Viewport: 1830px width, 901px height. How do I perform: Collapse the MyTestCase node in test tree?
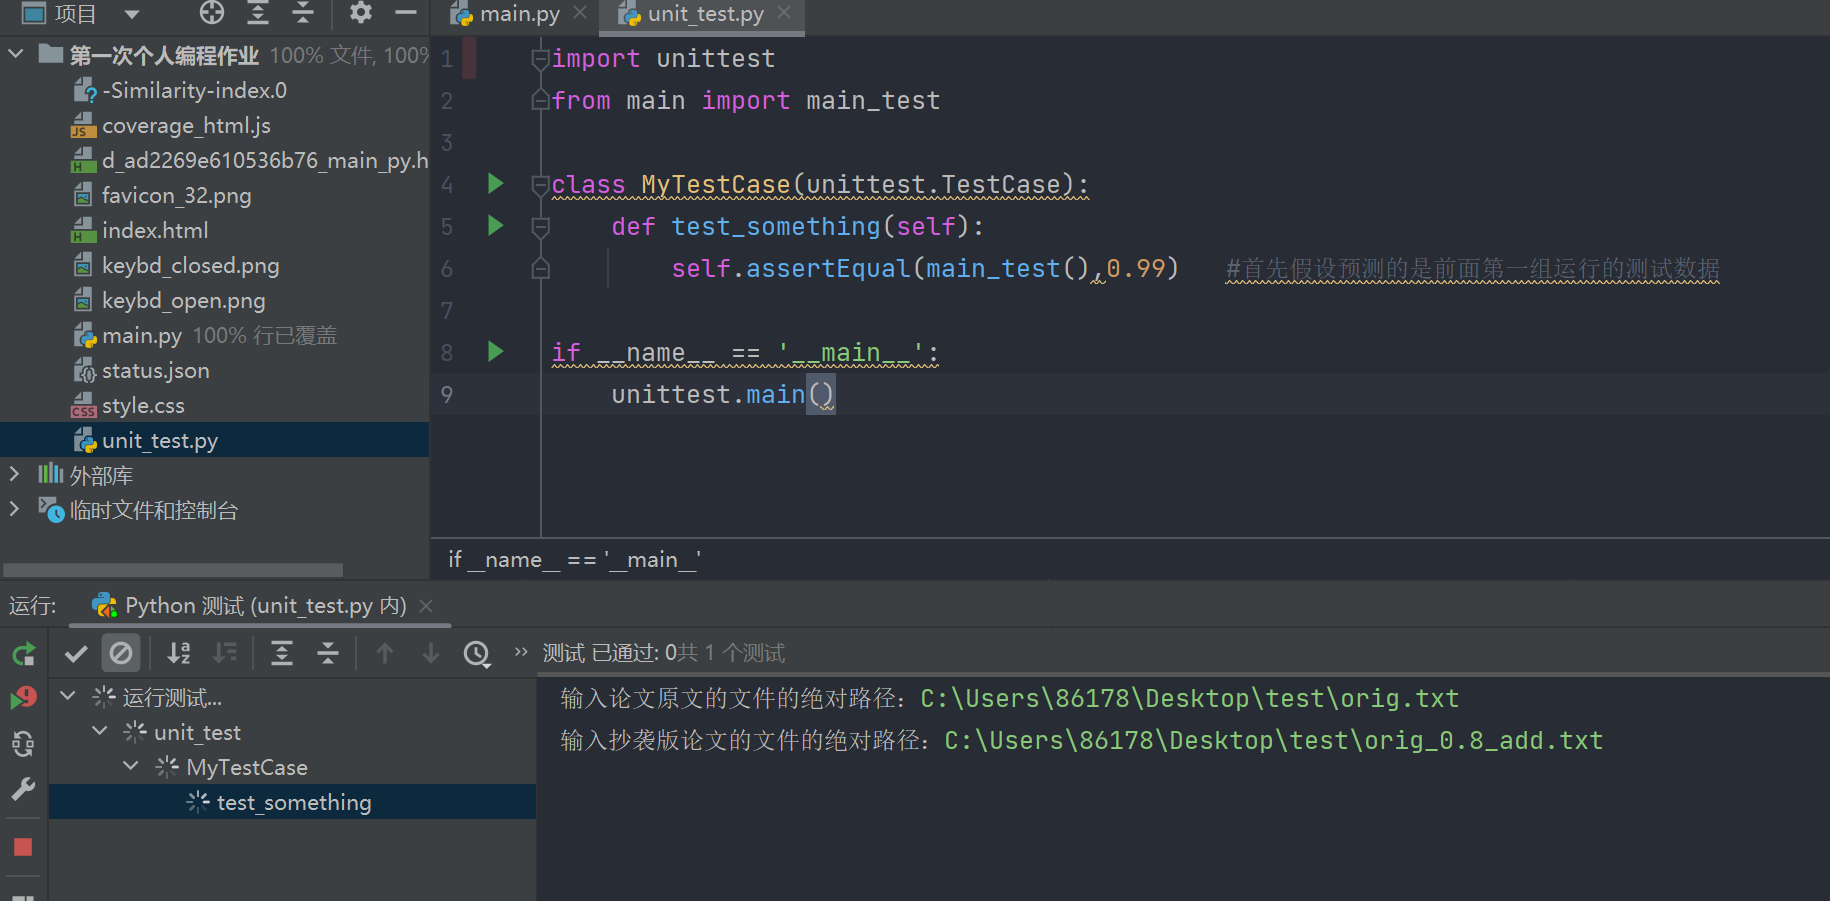click(x=131, y=766)
